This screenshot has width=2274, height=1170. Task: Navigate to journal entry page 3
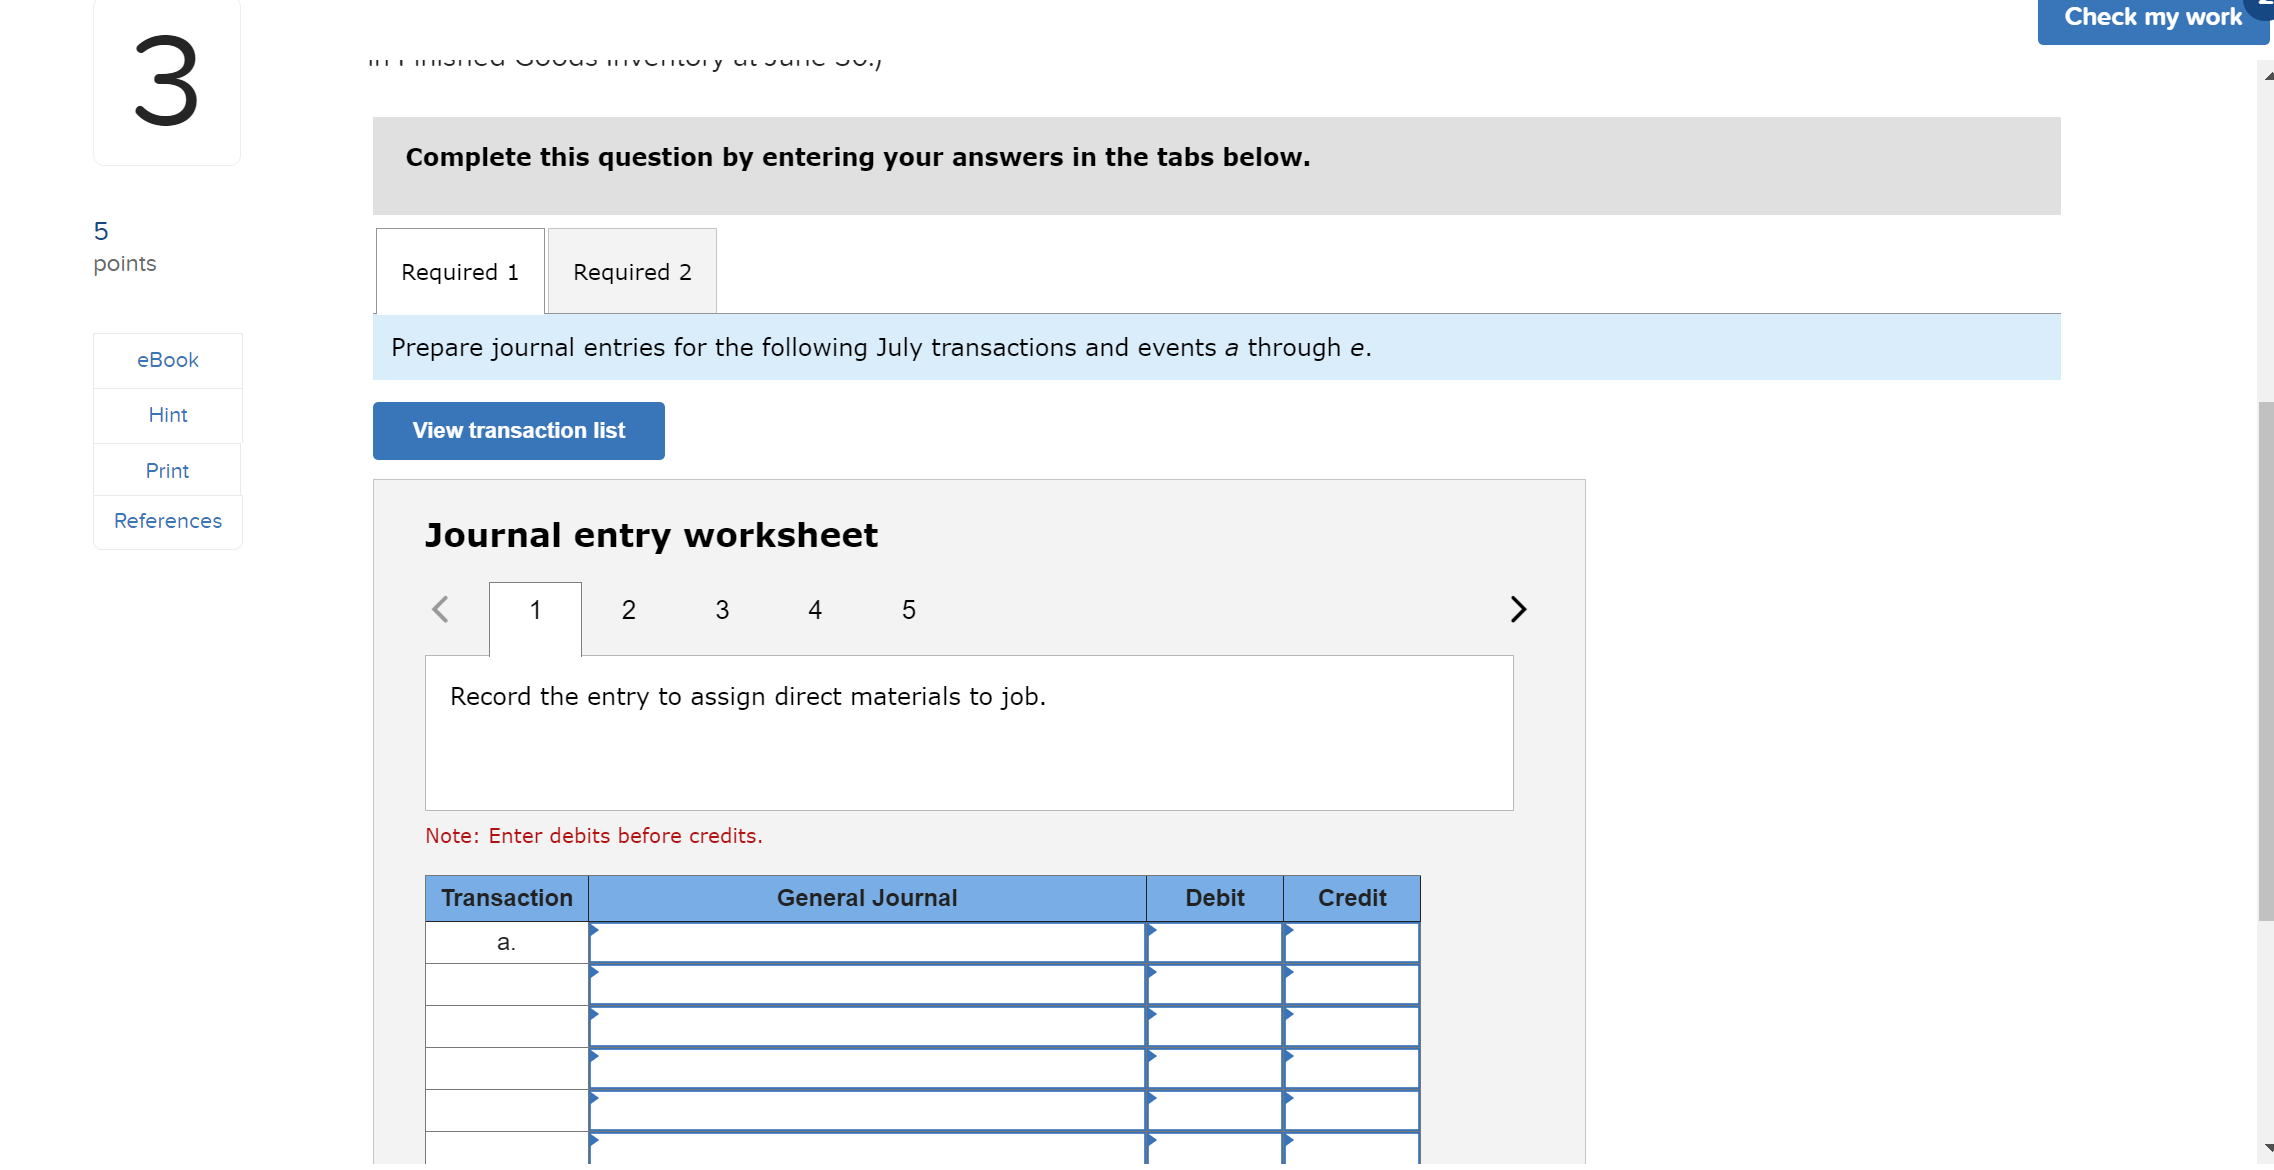click(721, 607)
